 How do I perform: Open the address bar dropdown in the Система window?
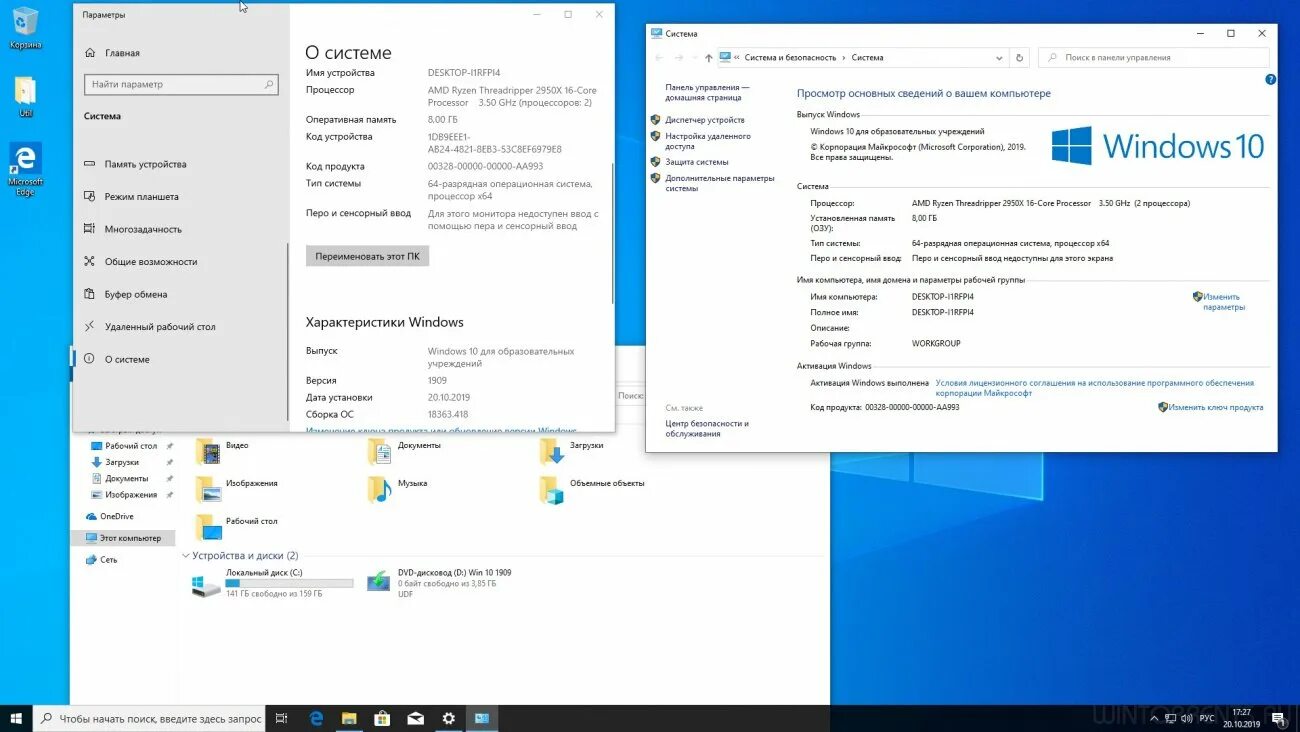[1000, 58]
